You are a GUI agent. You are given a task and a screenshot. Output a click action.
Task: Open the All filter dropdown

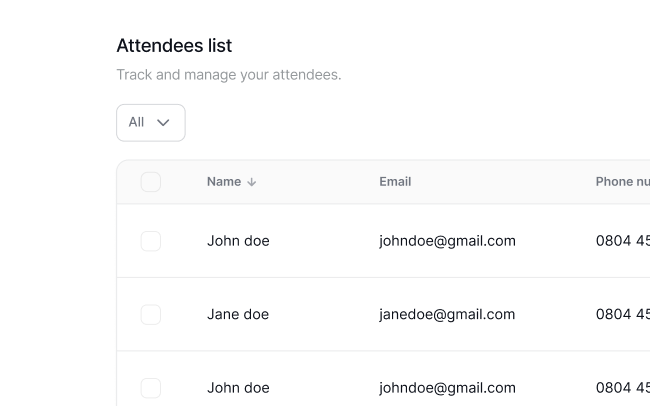pos(151,123)
